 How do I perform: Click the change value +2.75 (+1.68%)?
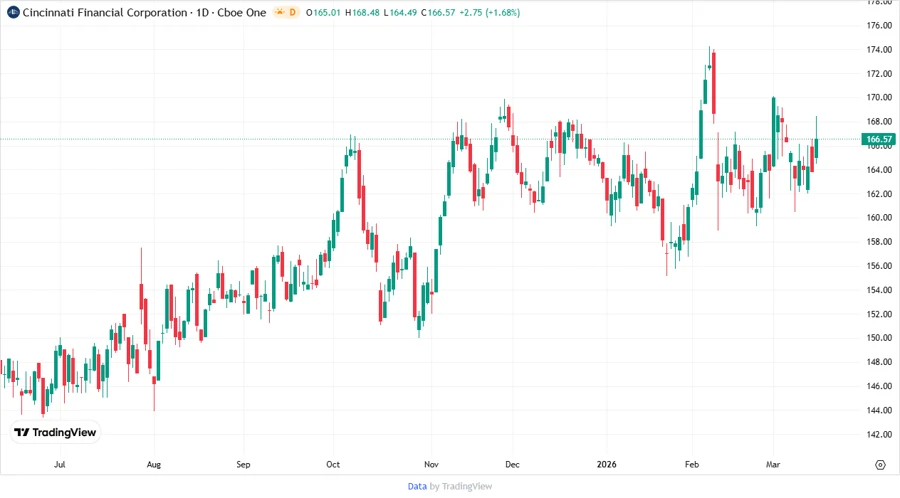(490, 12)
